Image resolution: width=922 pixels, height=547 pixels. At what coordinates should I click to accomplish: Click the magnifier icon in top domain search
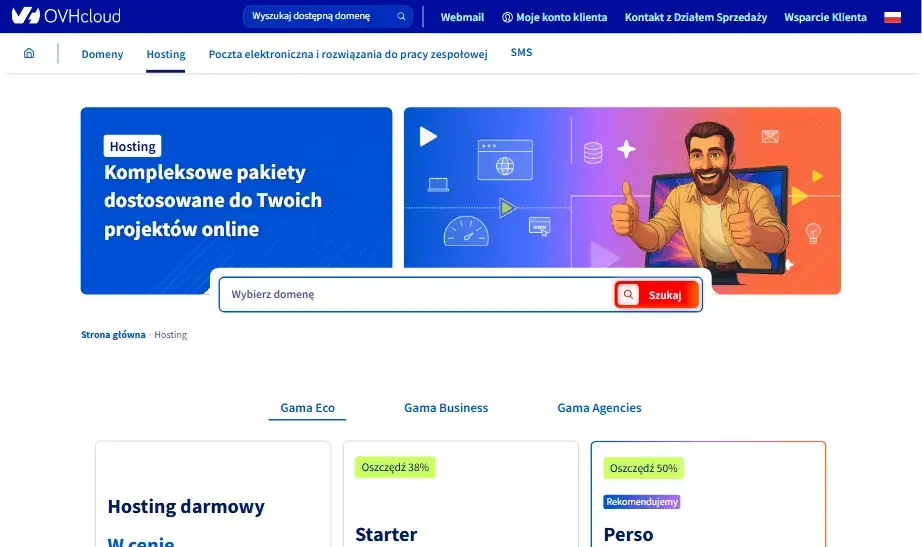pos(401,16)
